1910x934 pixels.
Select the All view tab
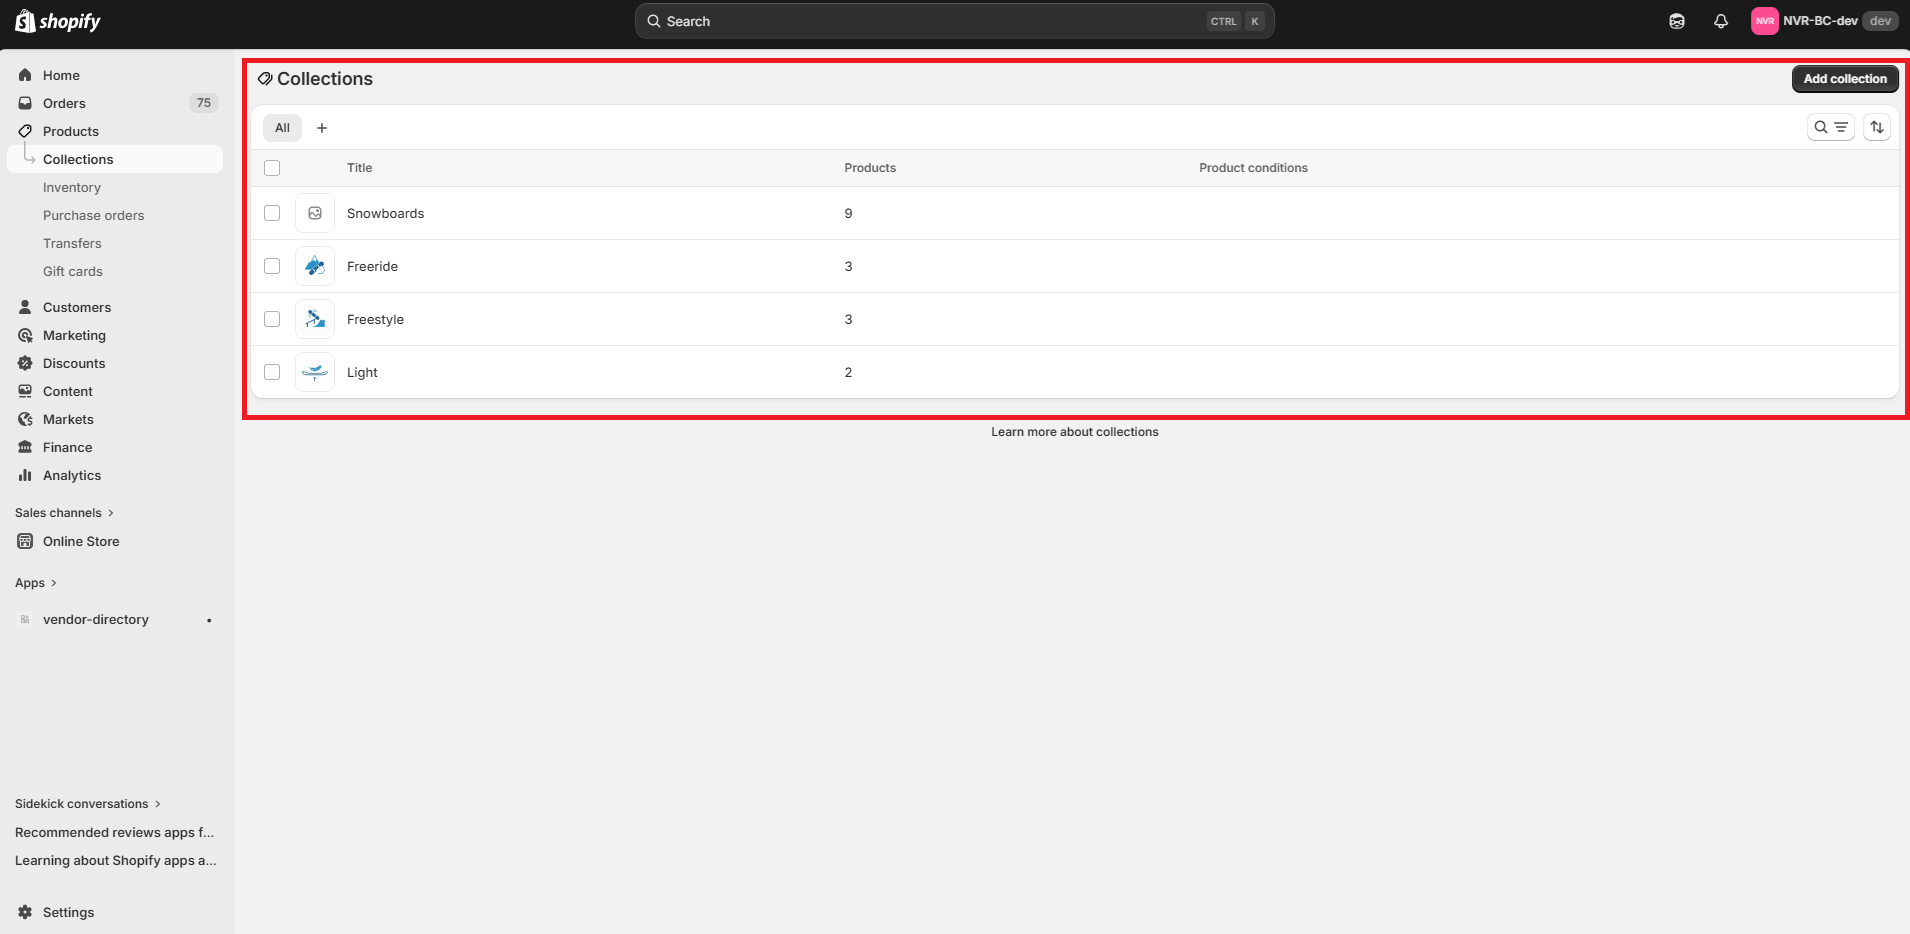283,128
